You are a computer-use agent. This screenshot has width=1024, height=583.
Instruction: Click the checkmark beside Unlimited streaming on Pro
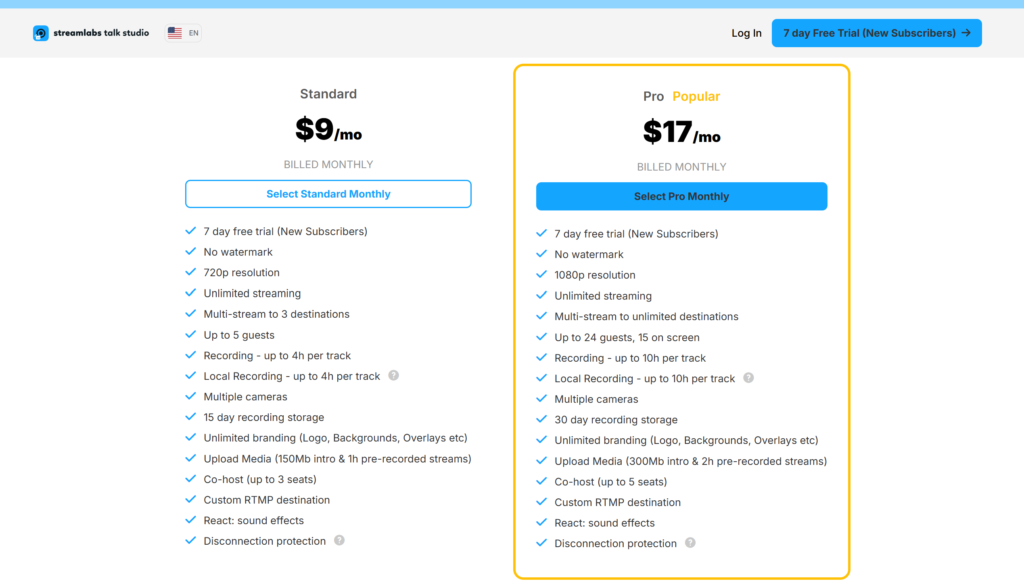(x=543, y=295)
